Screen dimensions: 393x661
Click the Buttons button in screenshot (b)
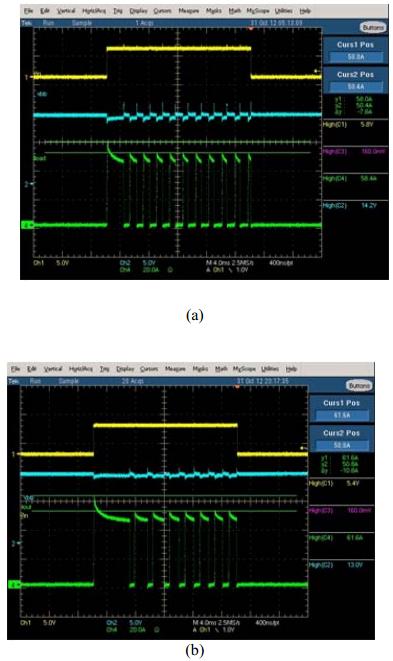tap(359, 386)
